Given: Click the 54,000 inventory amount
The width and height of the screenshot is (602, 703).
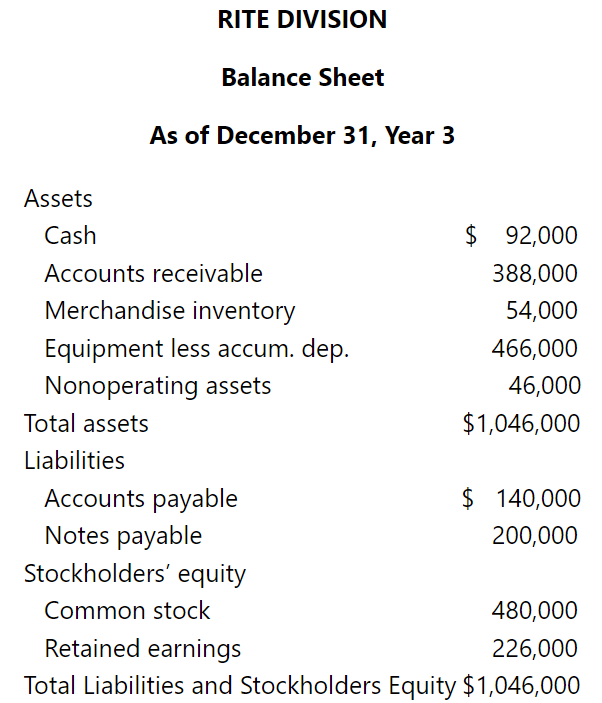Looking at the screenshot, I should (542, 311).
